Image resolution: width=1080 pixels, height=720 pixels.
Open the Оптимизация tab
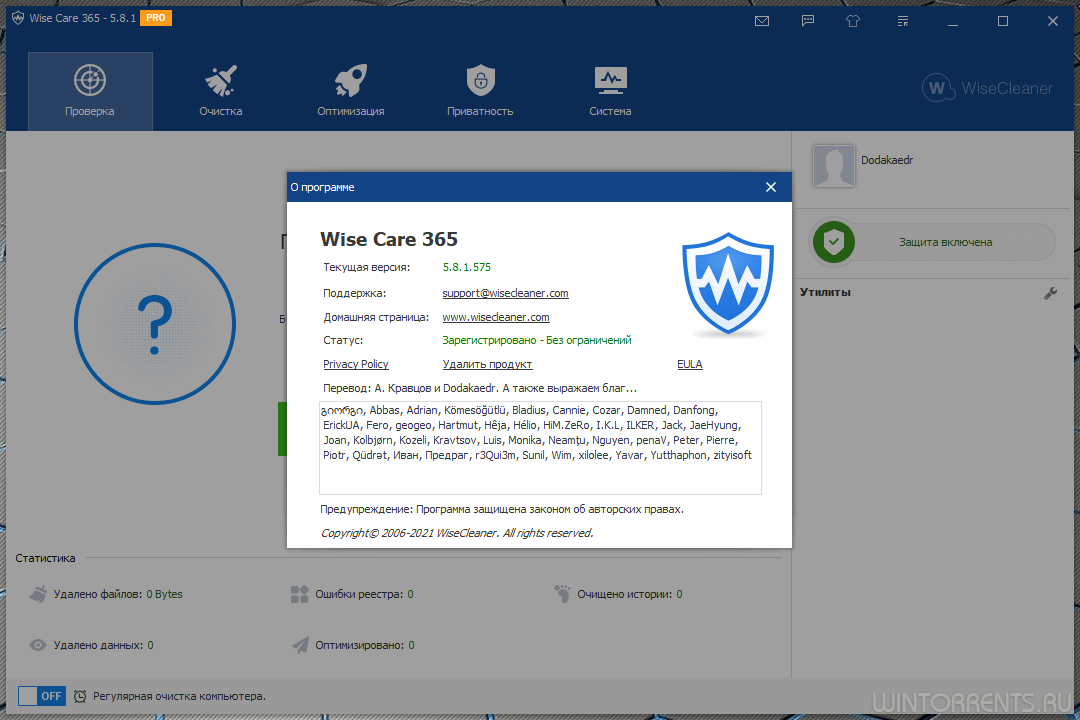pos(351,91)
